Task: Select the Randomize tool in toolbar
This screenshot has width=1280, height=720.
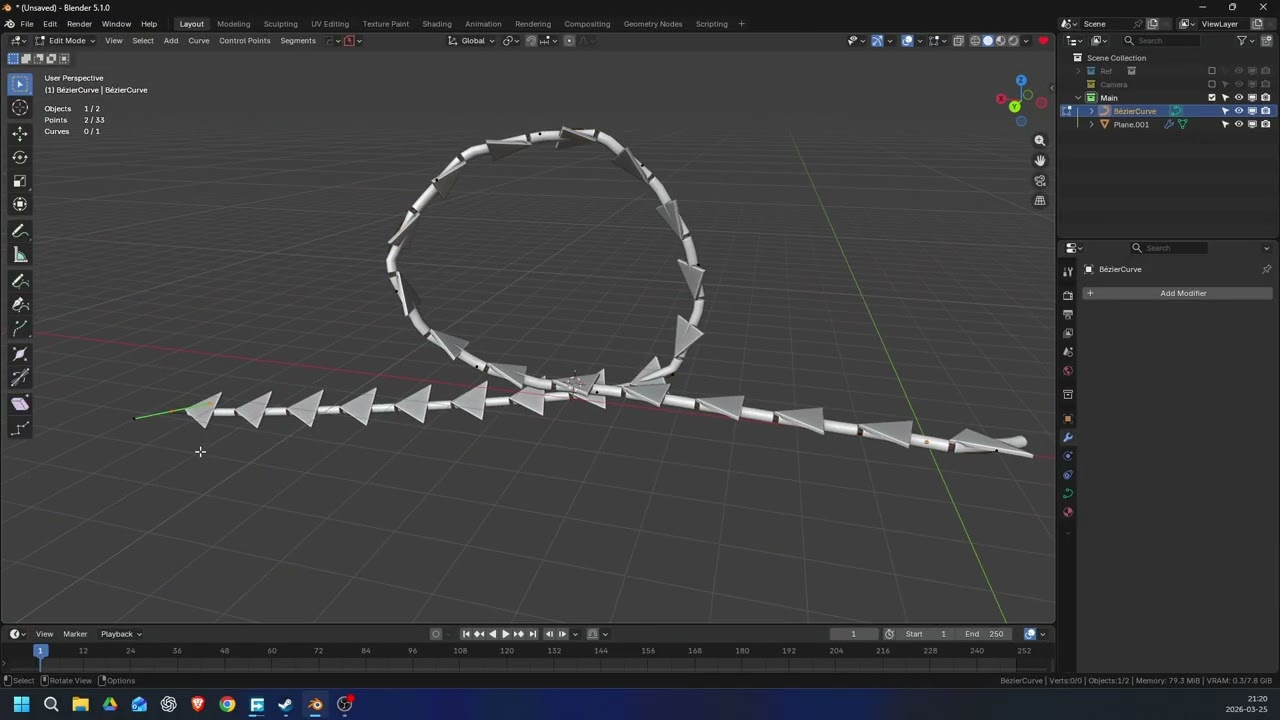Action: click(x=20, y=429)
